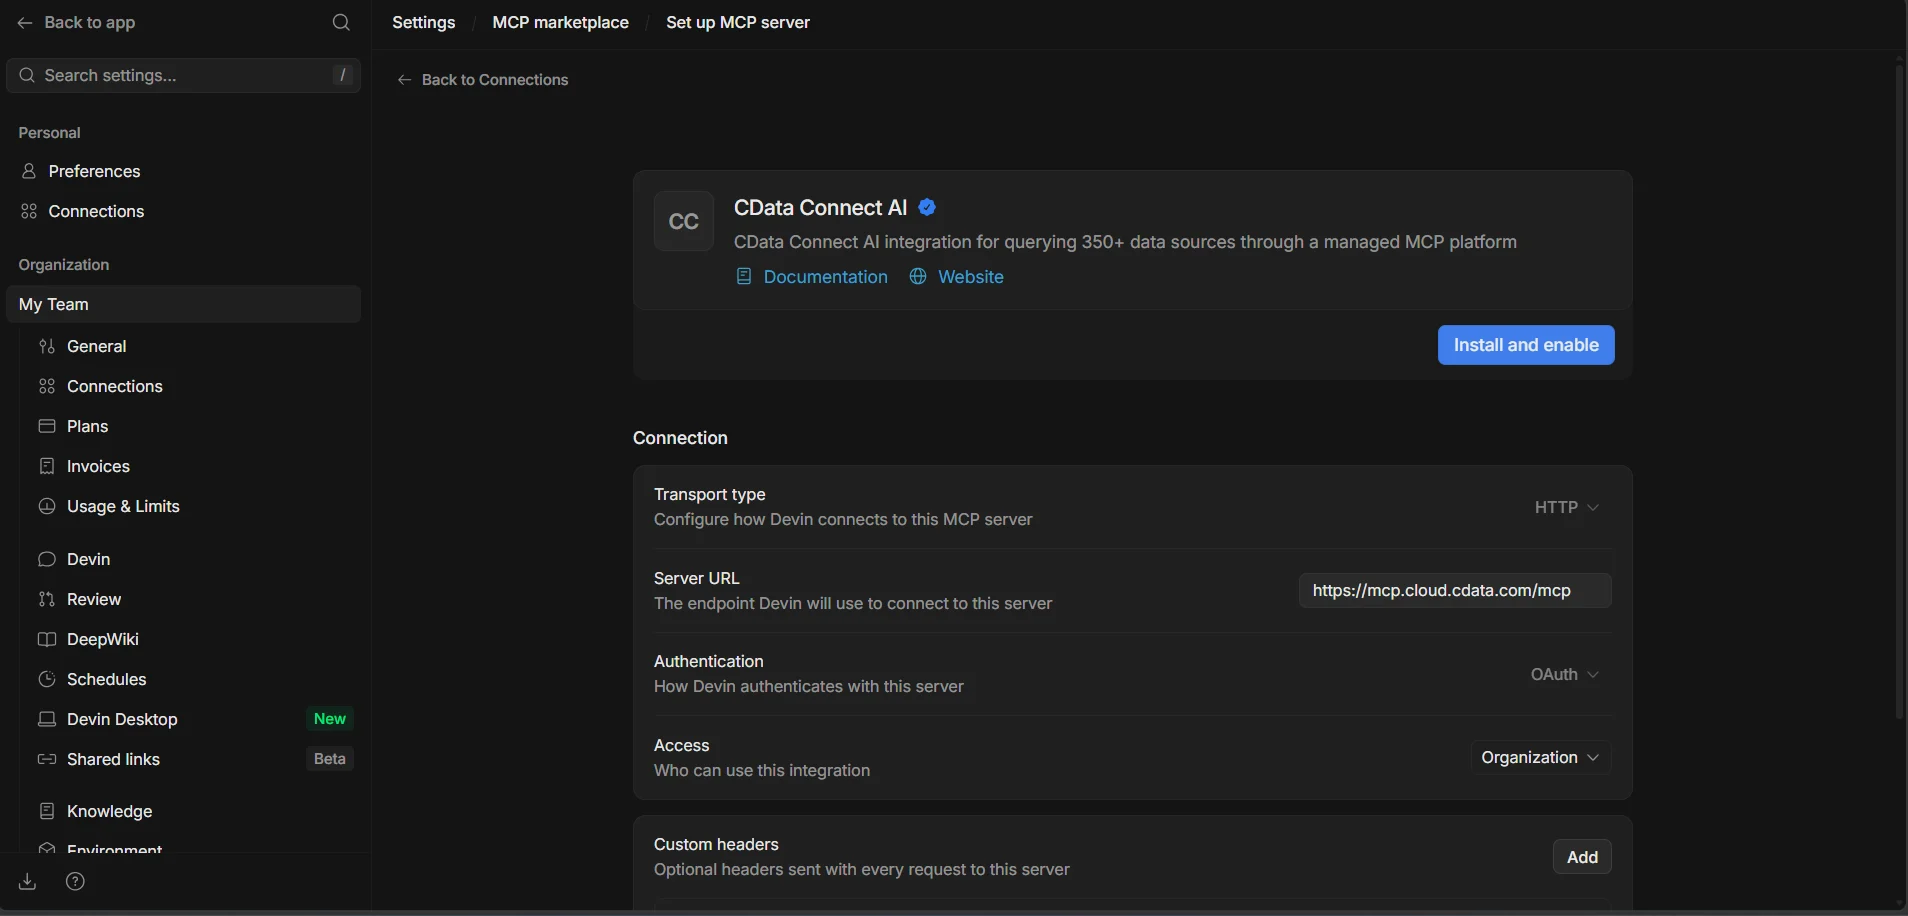Open the Documentation link
The width and height of the screenshot is (1908, 916).
click(x=825, y=277)
